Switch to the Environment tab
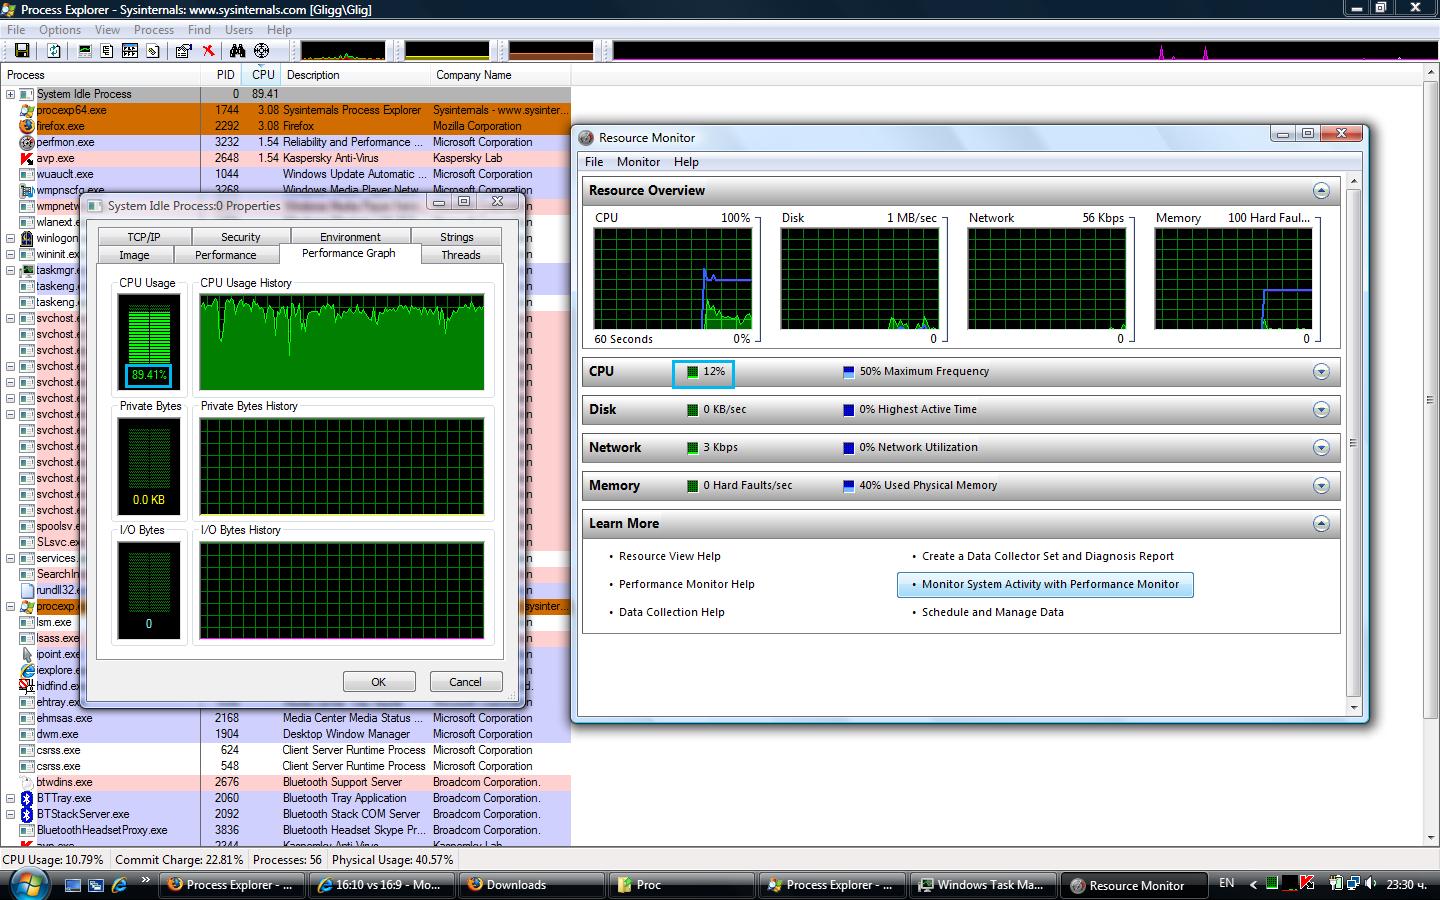Viewport: 1440px width, 900px height. pos(350,237)
